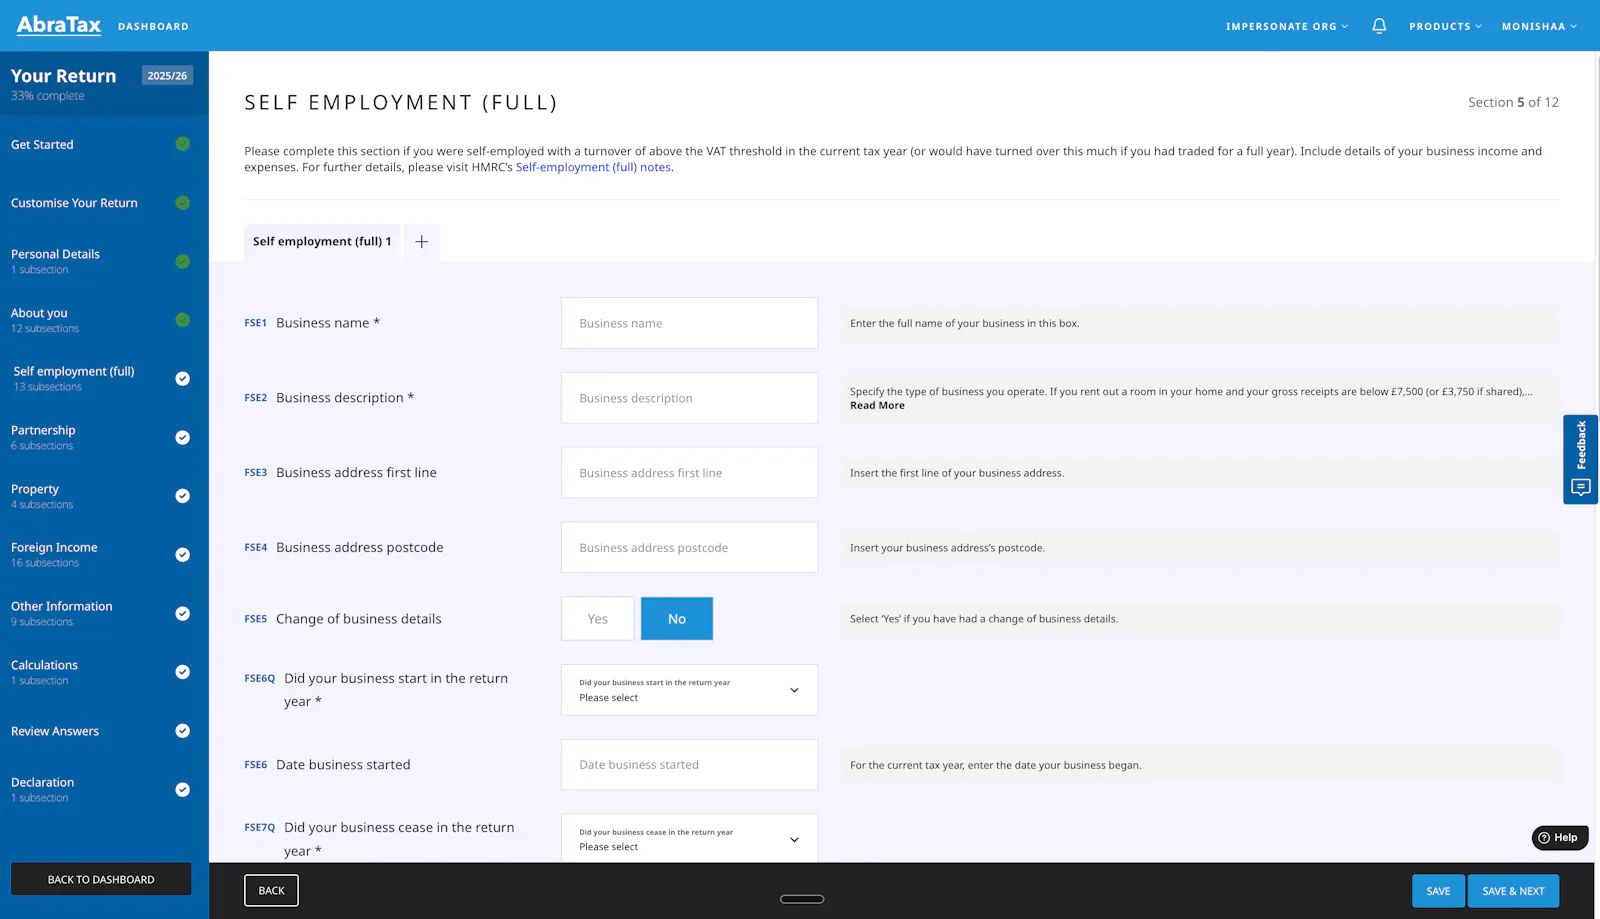Add another self employment tab with plus

(x=422, y=242)
